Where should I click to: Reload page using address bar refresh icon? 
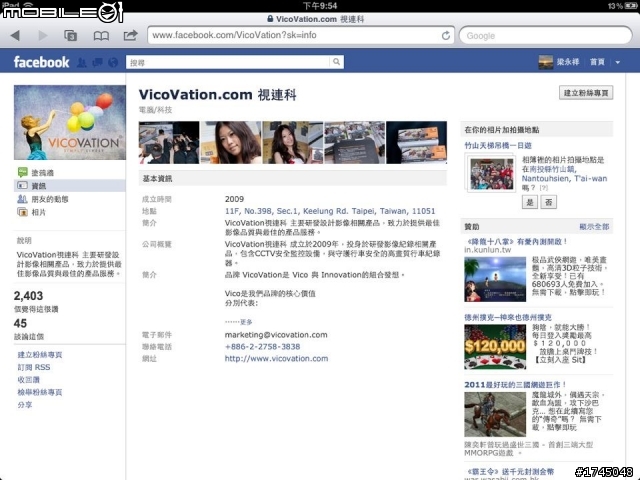tap(446, 36)
